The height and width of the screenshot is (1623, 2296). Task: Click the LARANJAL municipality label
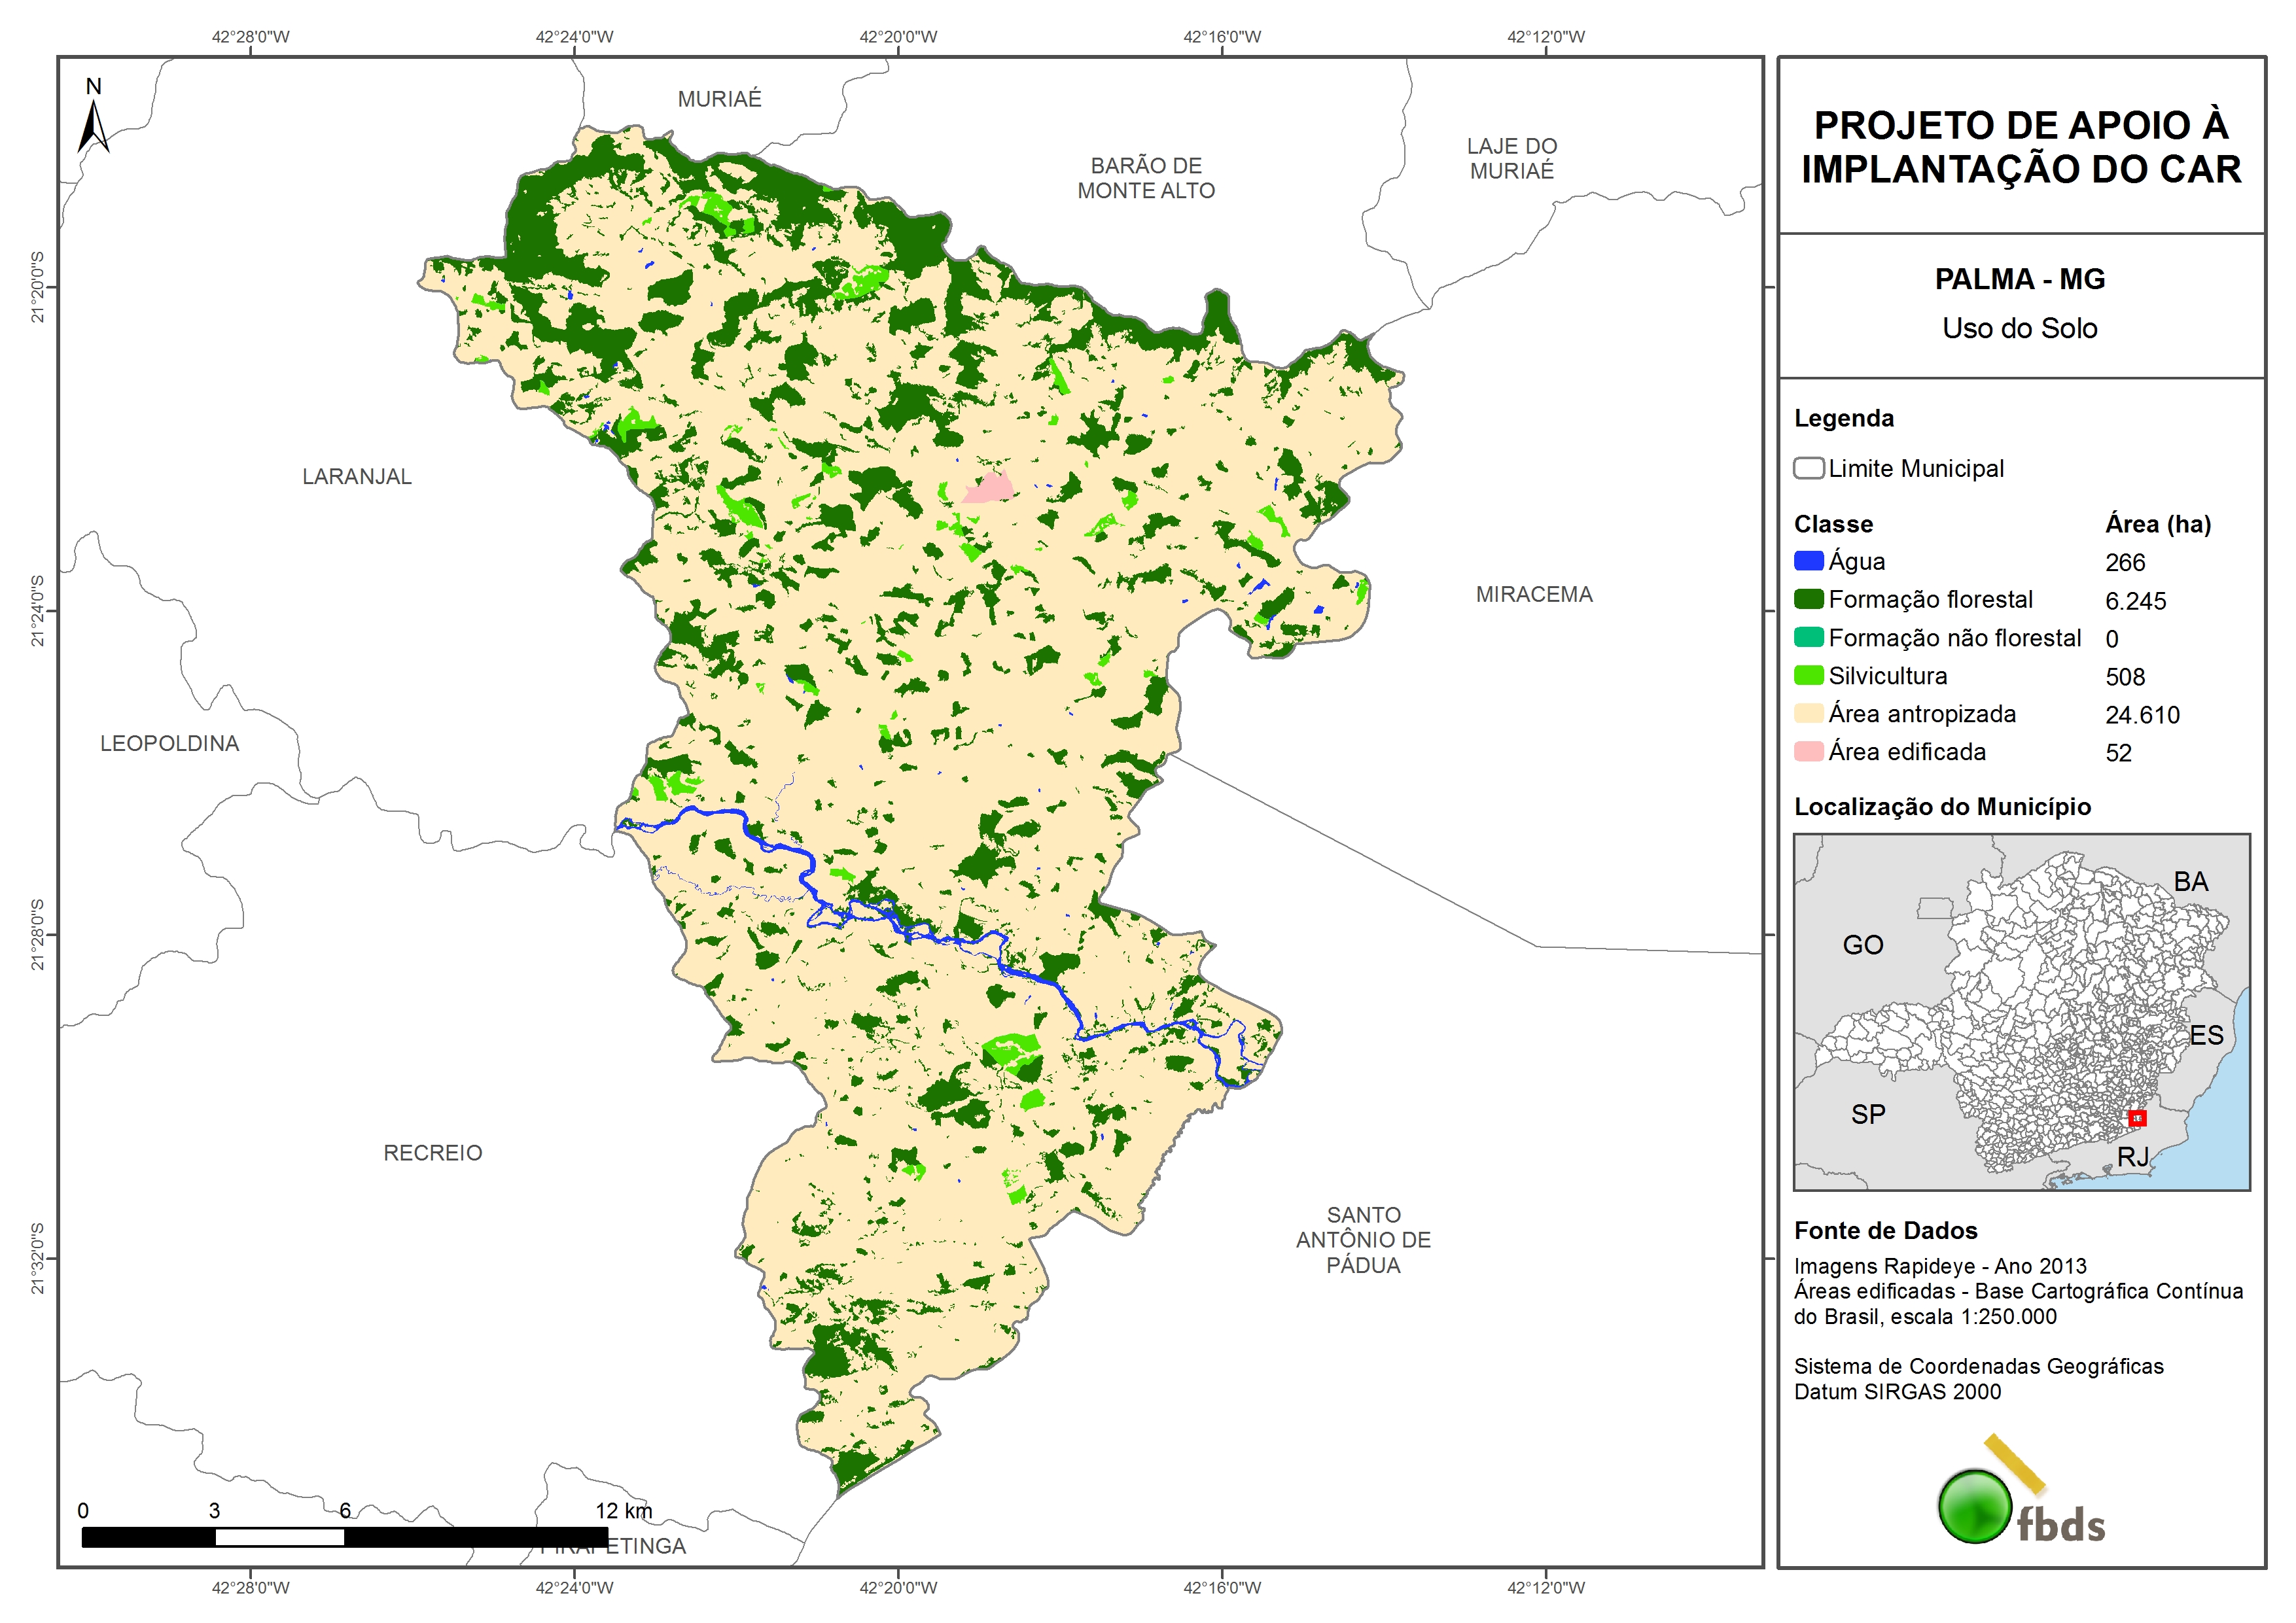tap(357, 476)
